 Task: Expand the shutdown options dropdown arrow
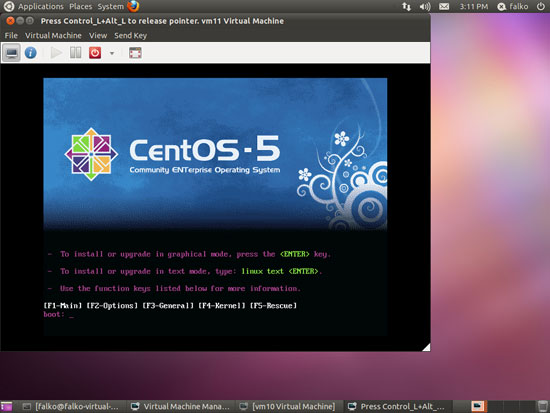click(x=112, y=53)
